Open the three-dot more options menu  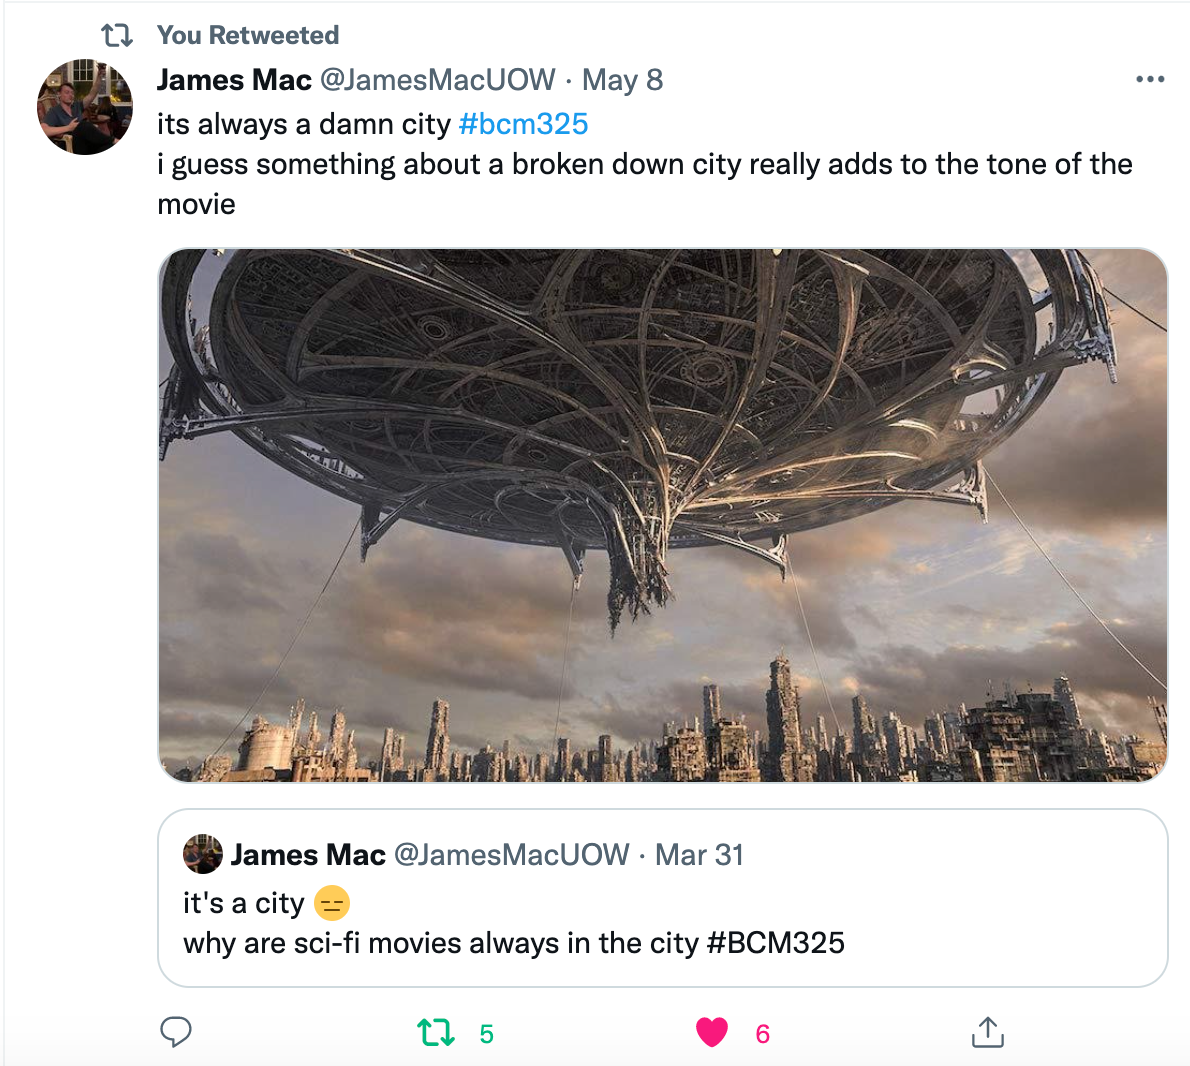pyautogui.click(x=1150, y=79)
